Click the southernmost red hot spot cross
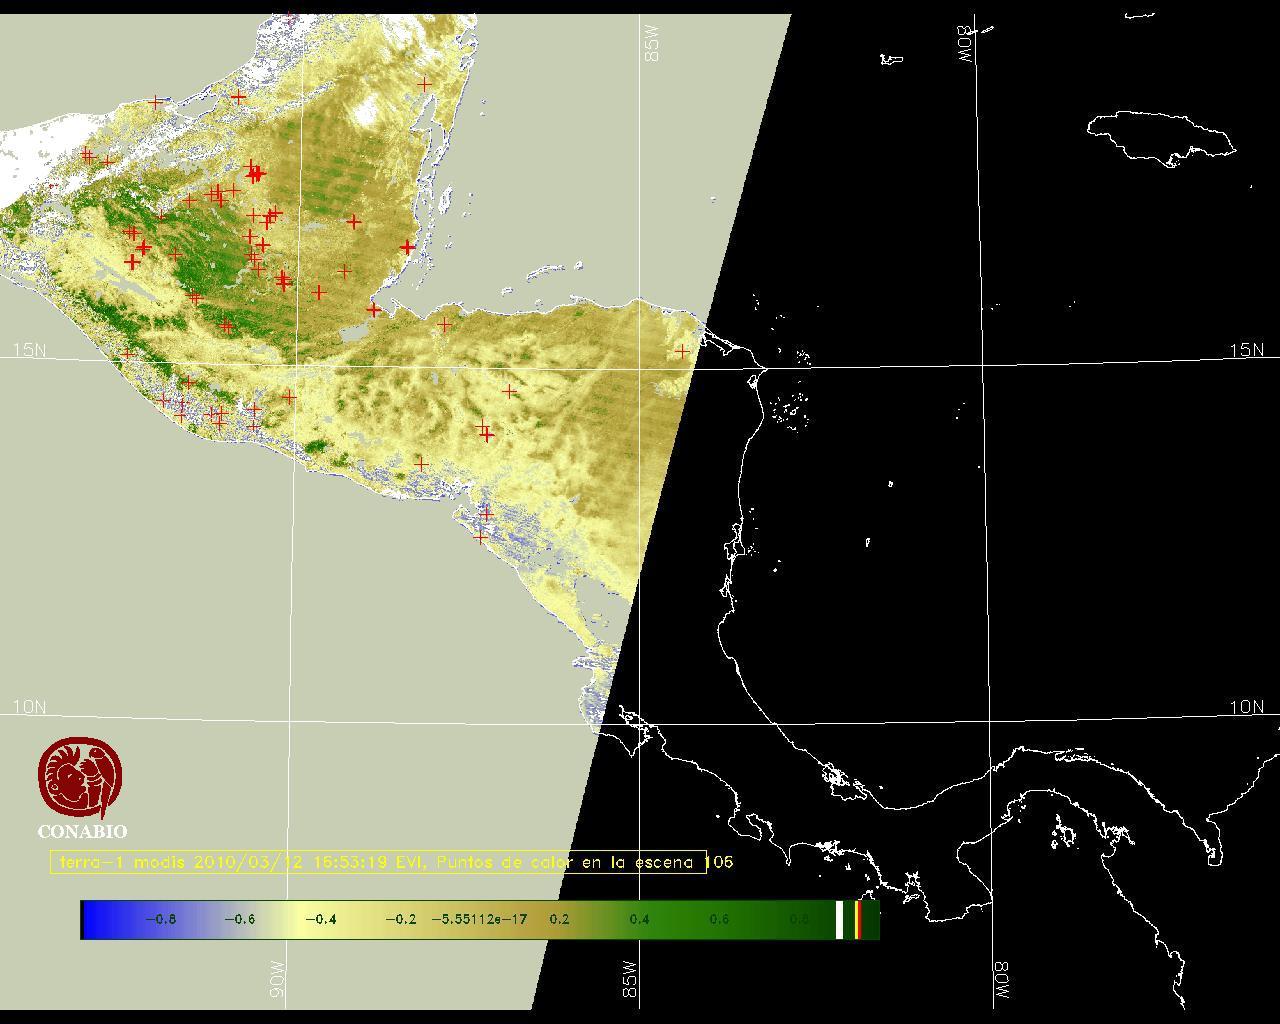The width and height of the screenshot is (1280, 1024). 481,537
